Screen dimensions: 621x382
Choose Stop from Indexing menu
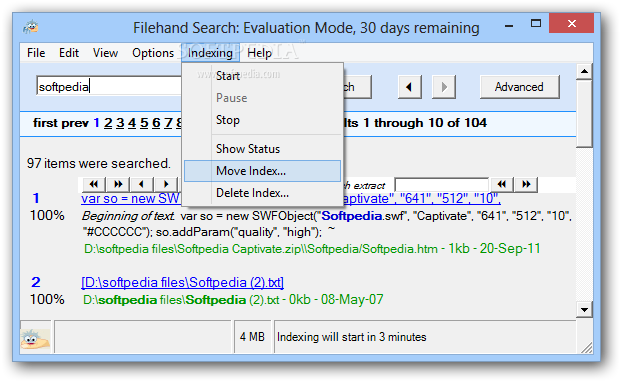(x=262, y=120)
